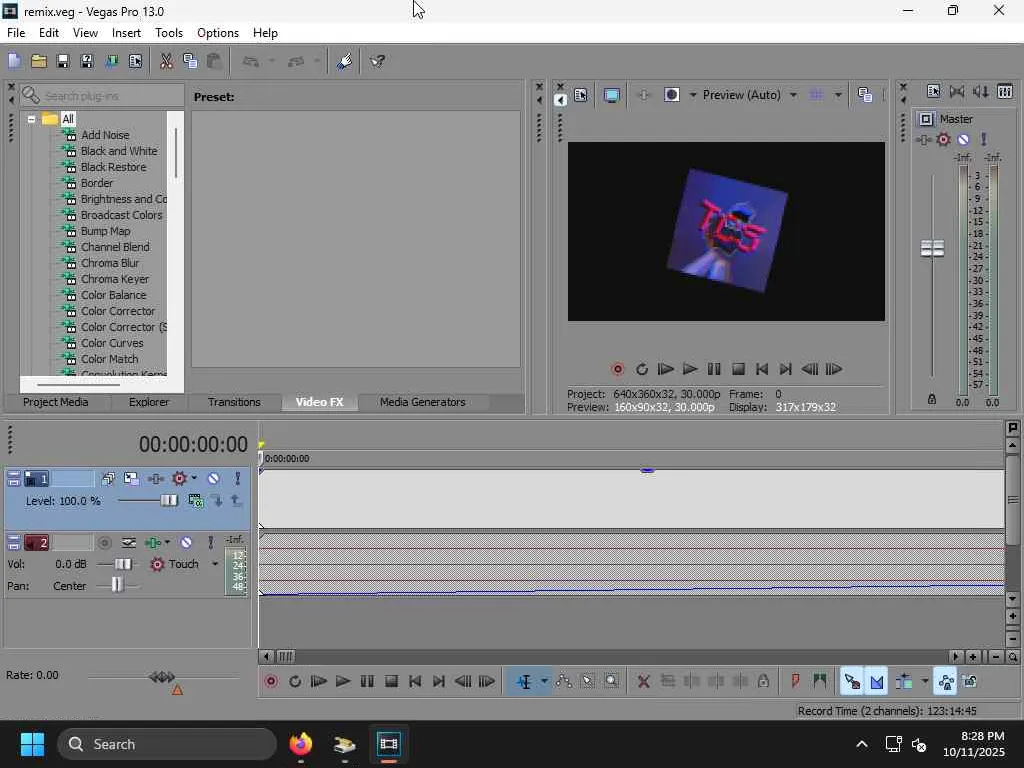Open Firefox from the taskbar
The image size is (1024, 768).
tap(300, 744)
